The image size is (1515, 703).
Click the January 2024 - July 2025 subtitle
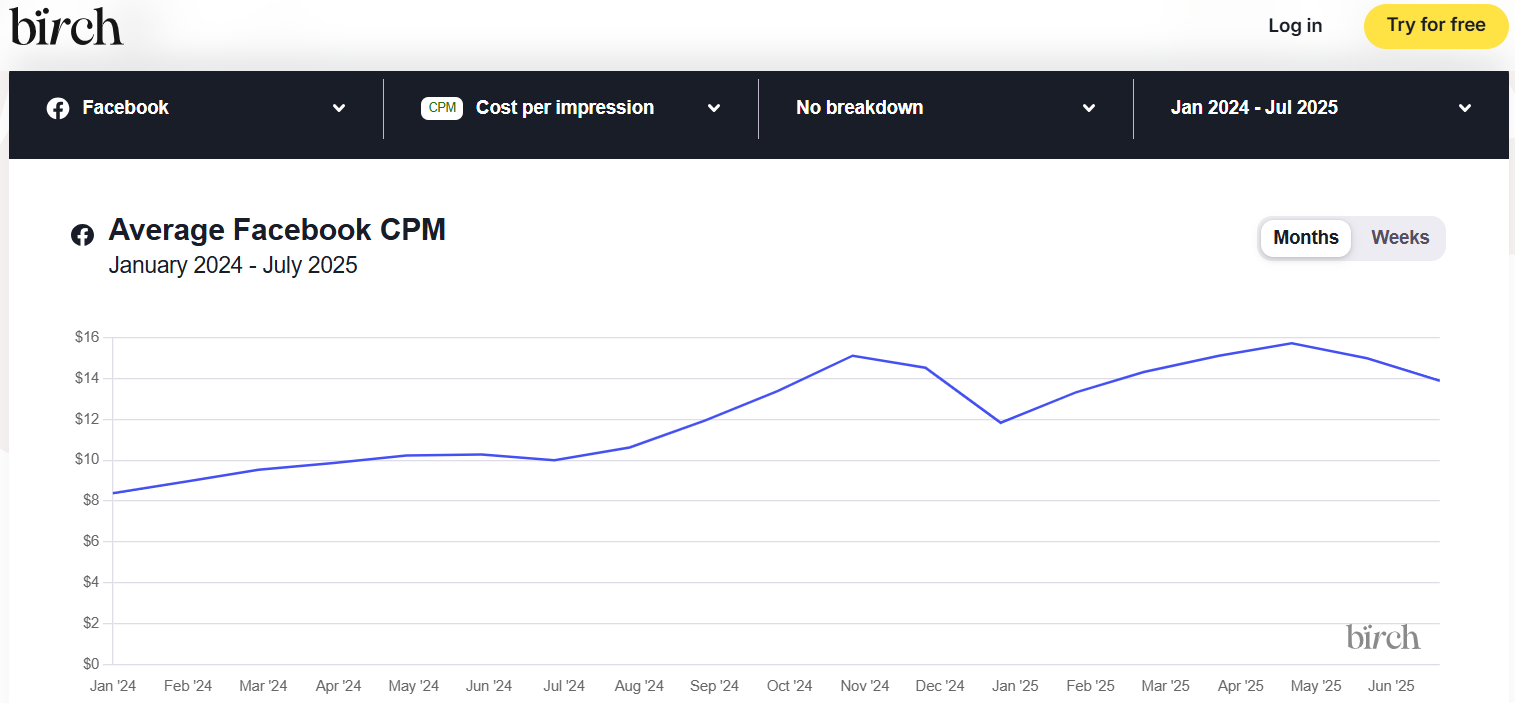(x=233, y=266)
